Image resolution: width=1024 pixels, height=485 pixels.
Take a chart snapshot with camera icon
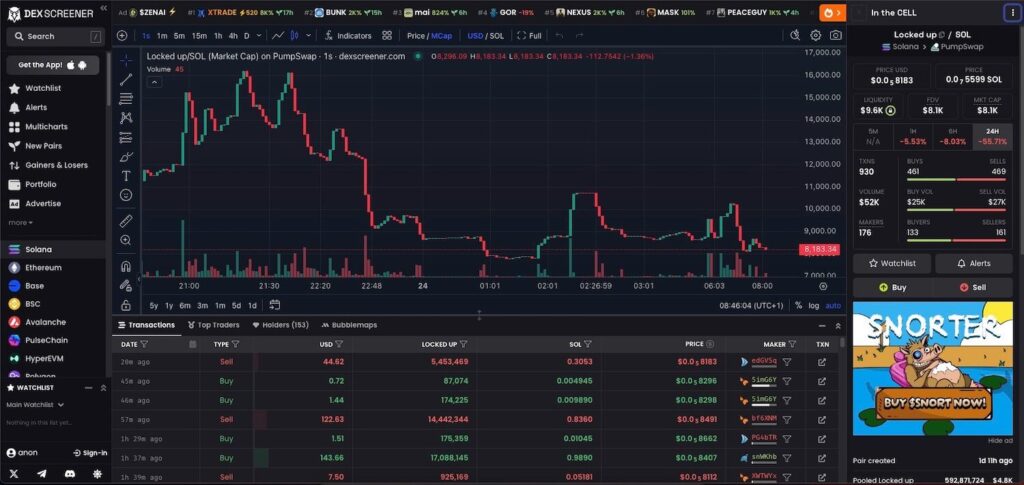[836, 36]
